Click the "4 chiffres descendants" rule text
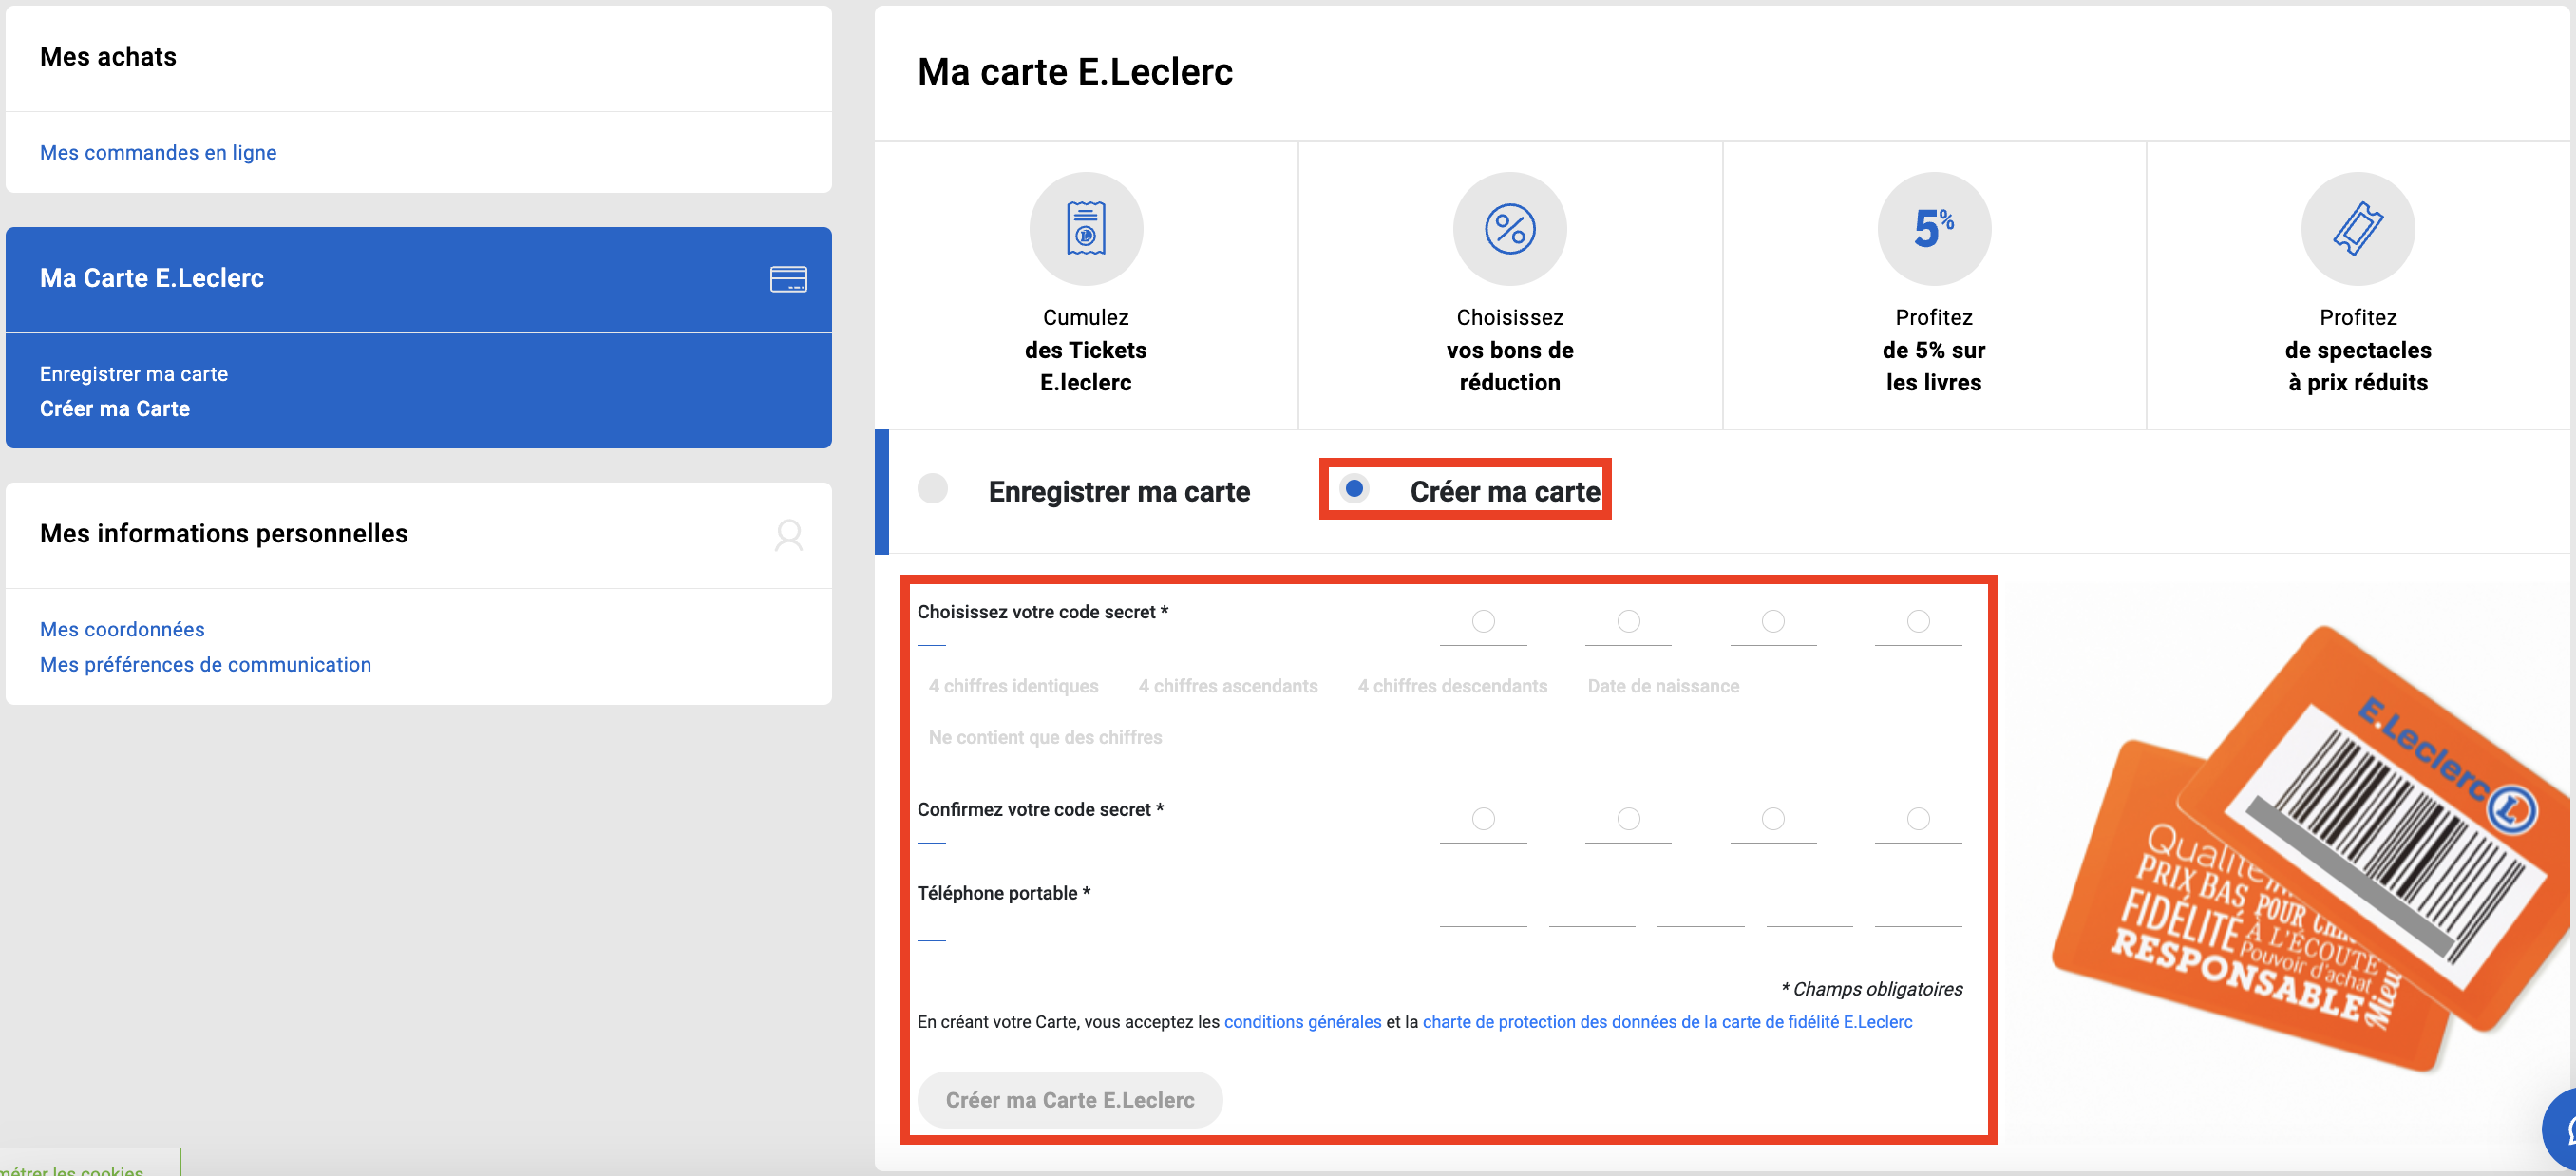Viewport: 2576px width, 1176px height. [x=1451, y=687]
